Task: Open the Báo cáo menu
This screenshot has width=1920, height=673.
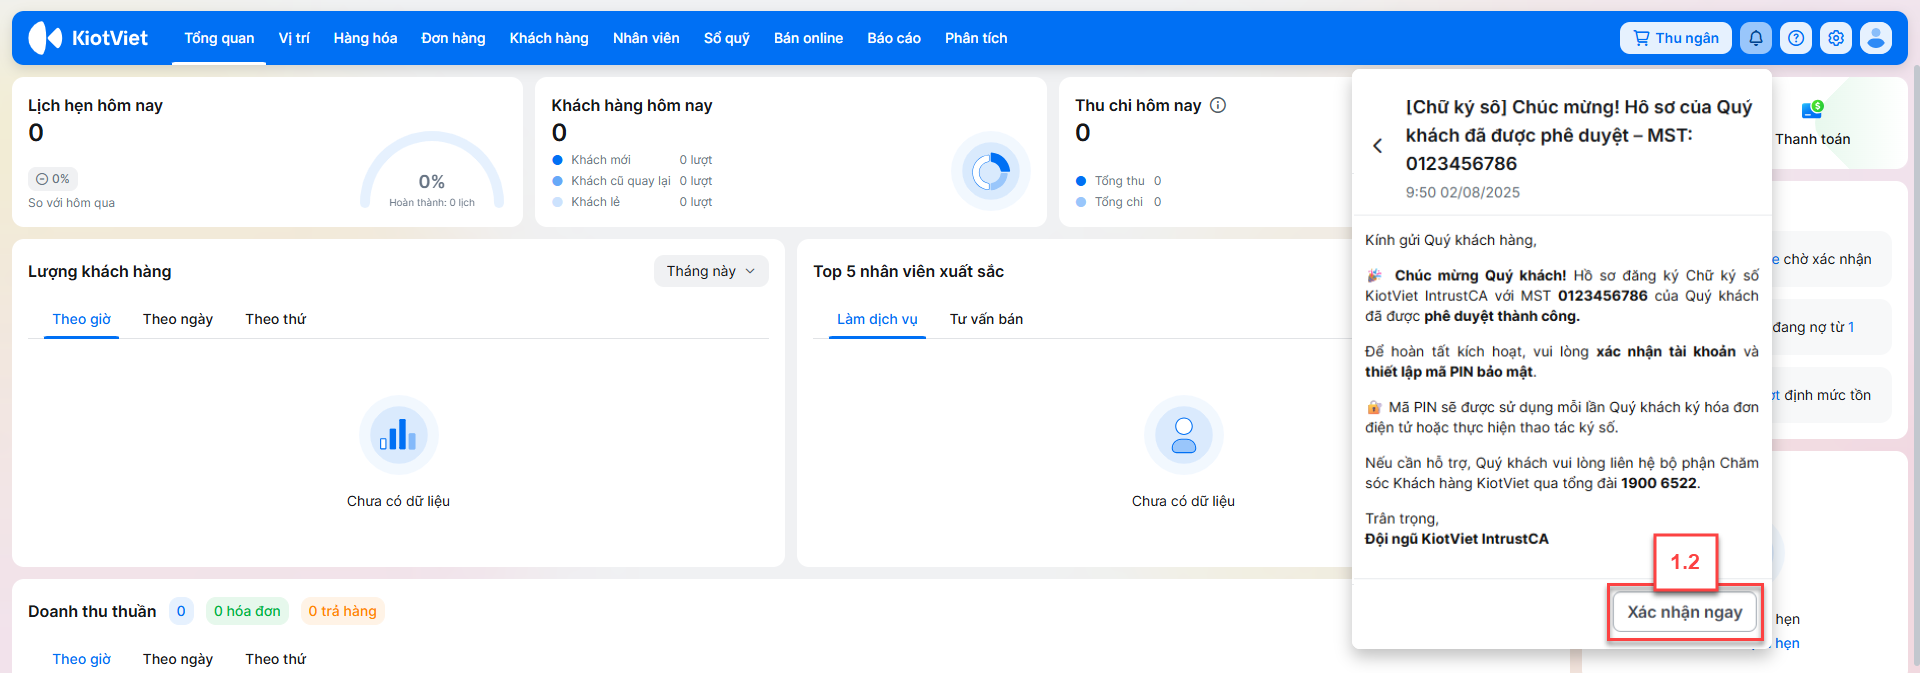Action: [894, 38]
